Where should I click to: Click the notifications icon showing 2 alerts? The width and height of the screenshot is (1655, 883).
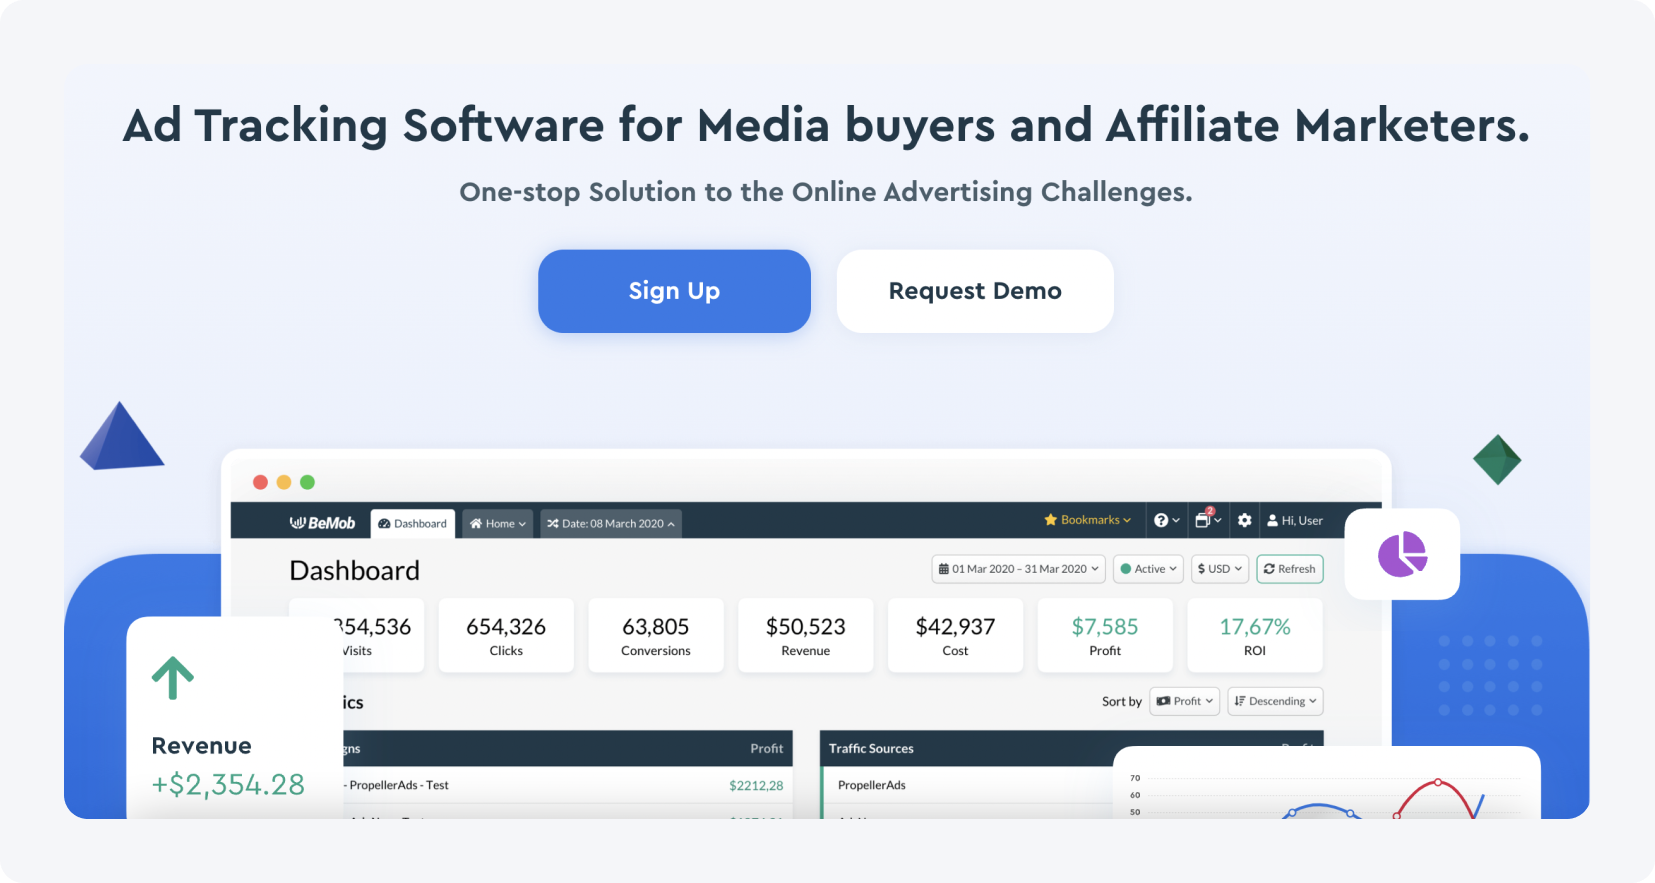coord(1204,520)
